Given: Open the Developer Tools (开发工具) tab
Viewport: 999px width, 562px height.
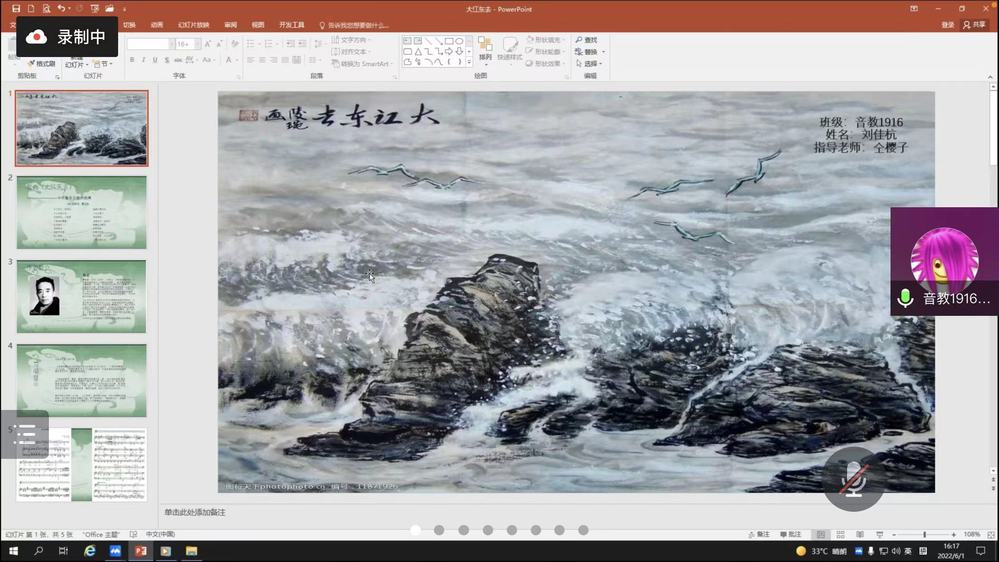Looking at the screenshot, I should tap(292, 25).
